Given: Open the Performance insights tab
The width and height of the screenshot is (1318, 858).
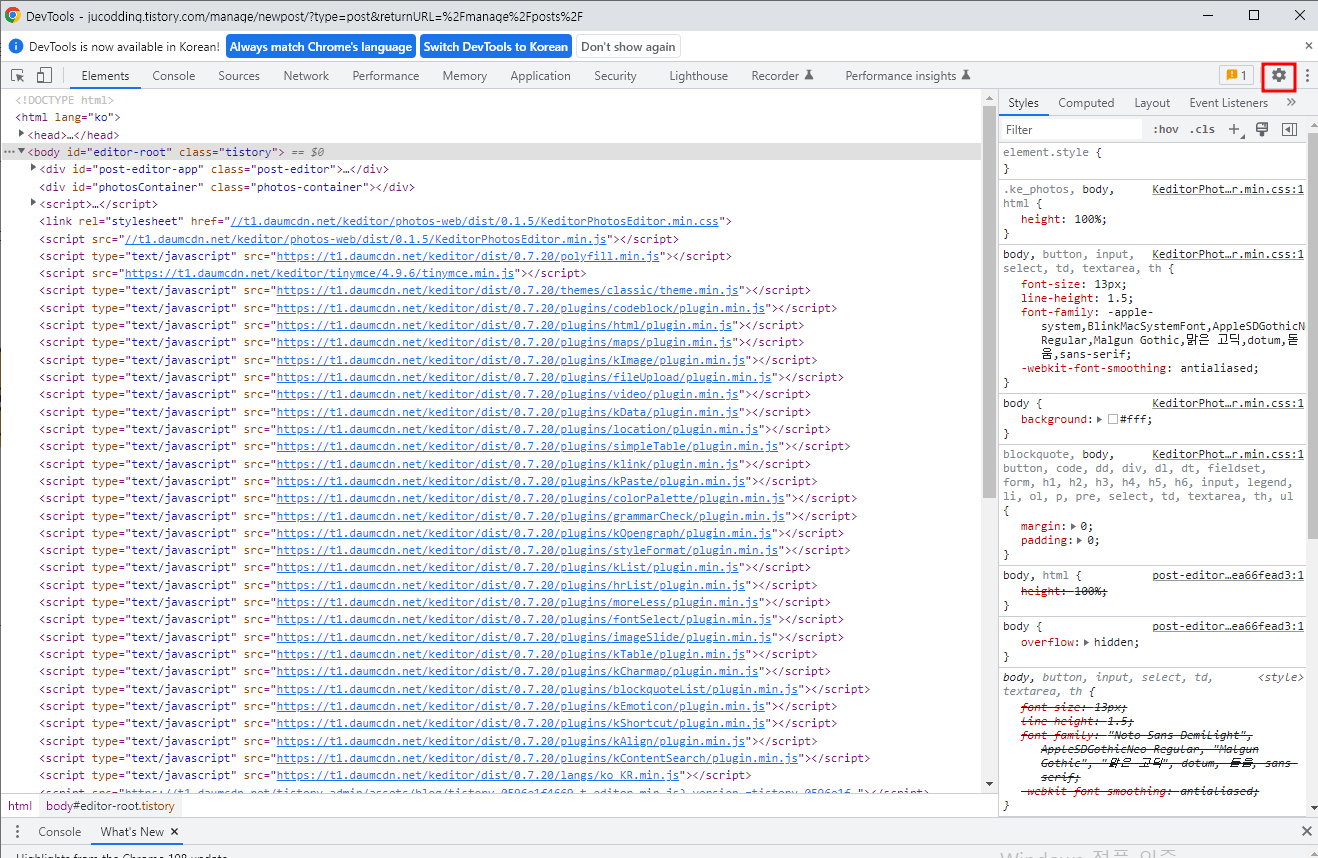Looking at the screenshot, I should [x=908, y=76].
